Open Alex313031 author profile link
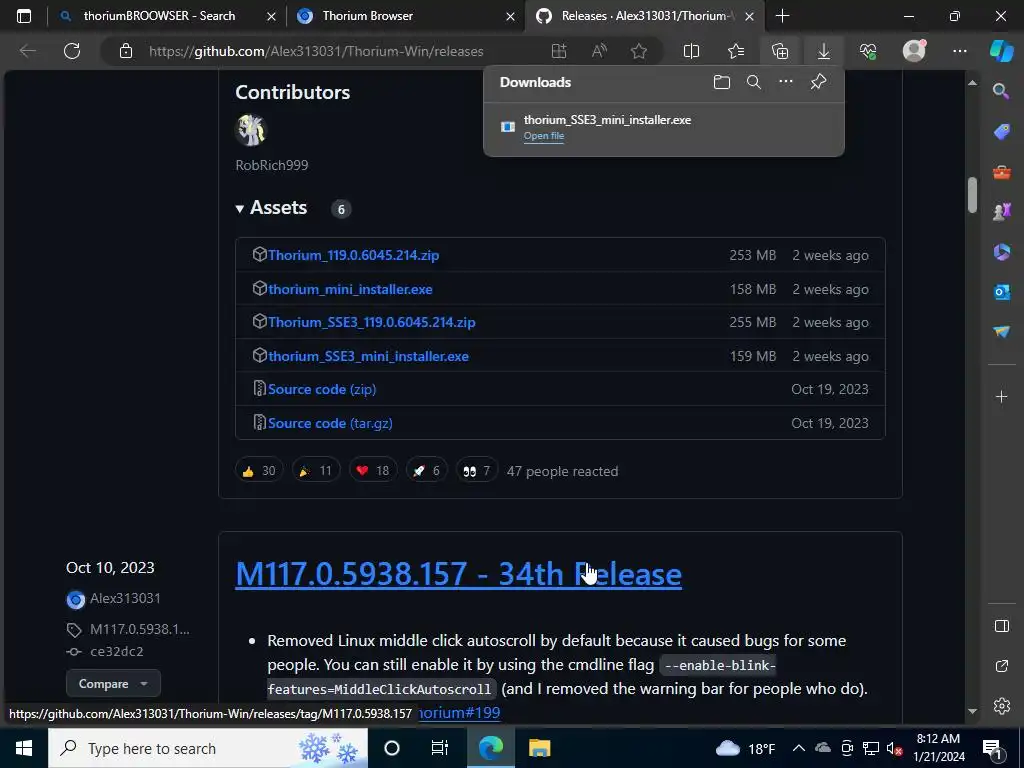 coord(125,598)
